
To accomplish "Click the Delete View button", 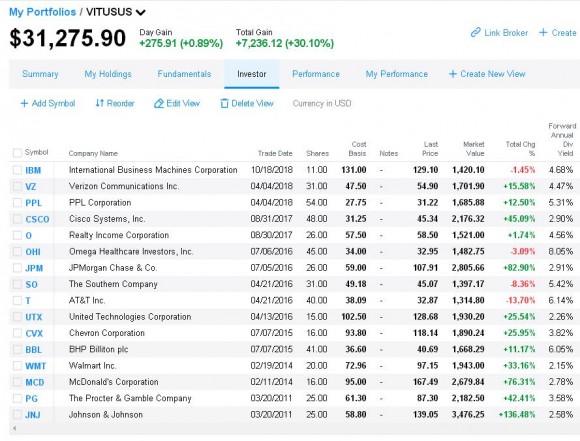I will click(x=247, y=103).
